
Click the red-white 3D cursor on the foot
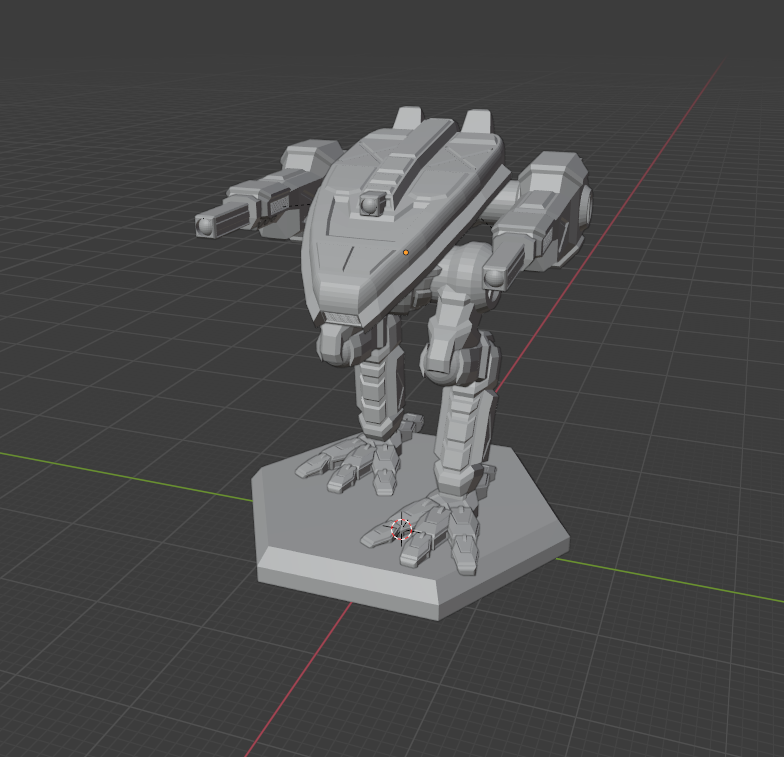click(401, 530)
